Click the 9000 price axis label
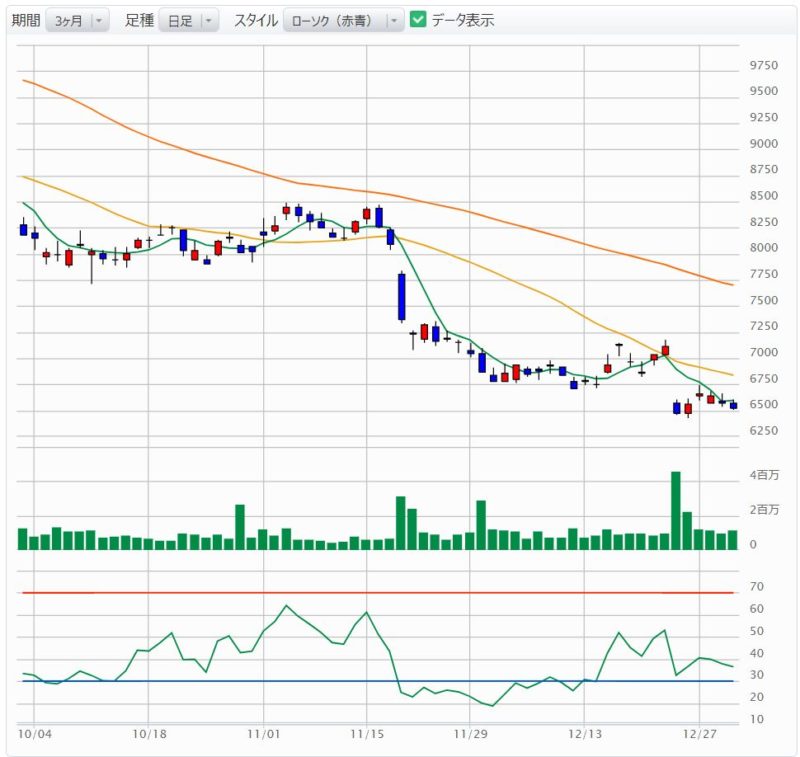 click(x=764, y=144)
